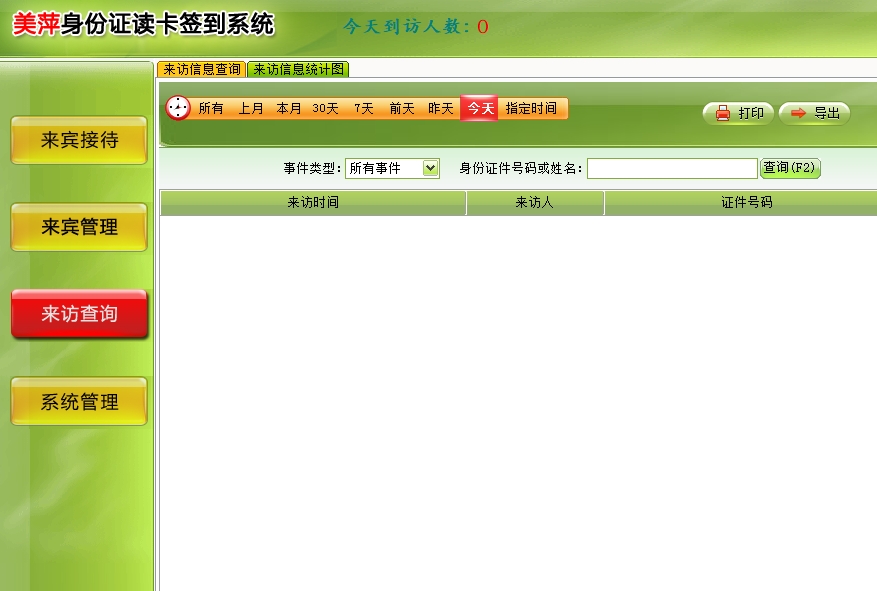Switch to the 来访信息查询 tab
The image size is (877, 591).
coord(202,70)
